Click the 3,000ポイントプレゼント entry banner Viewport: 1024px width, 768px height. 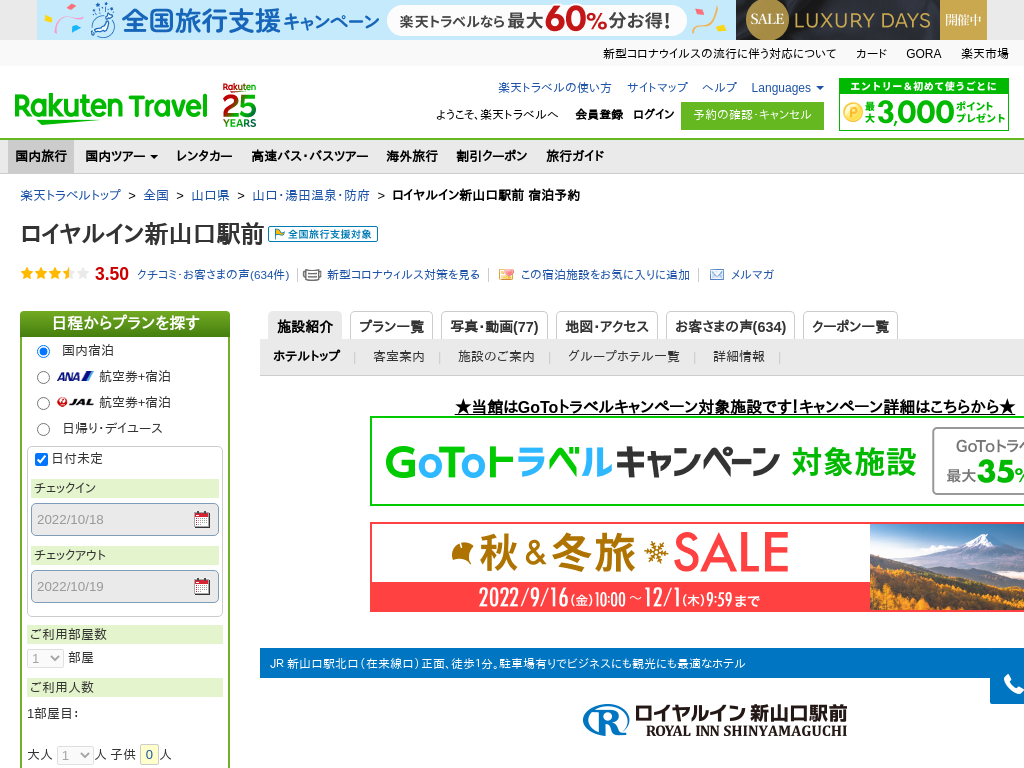[x=923, y=104]
